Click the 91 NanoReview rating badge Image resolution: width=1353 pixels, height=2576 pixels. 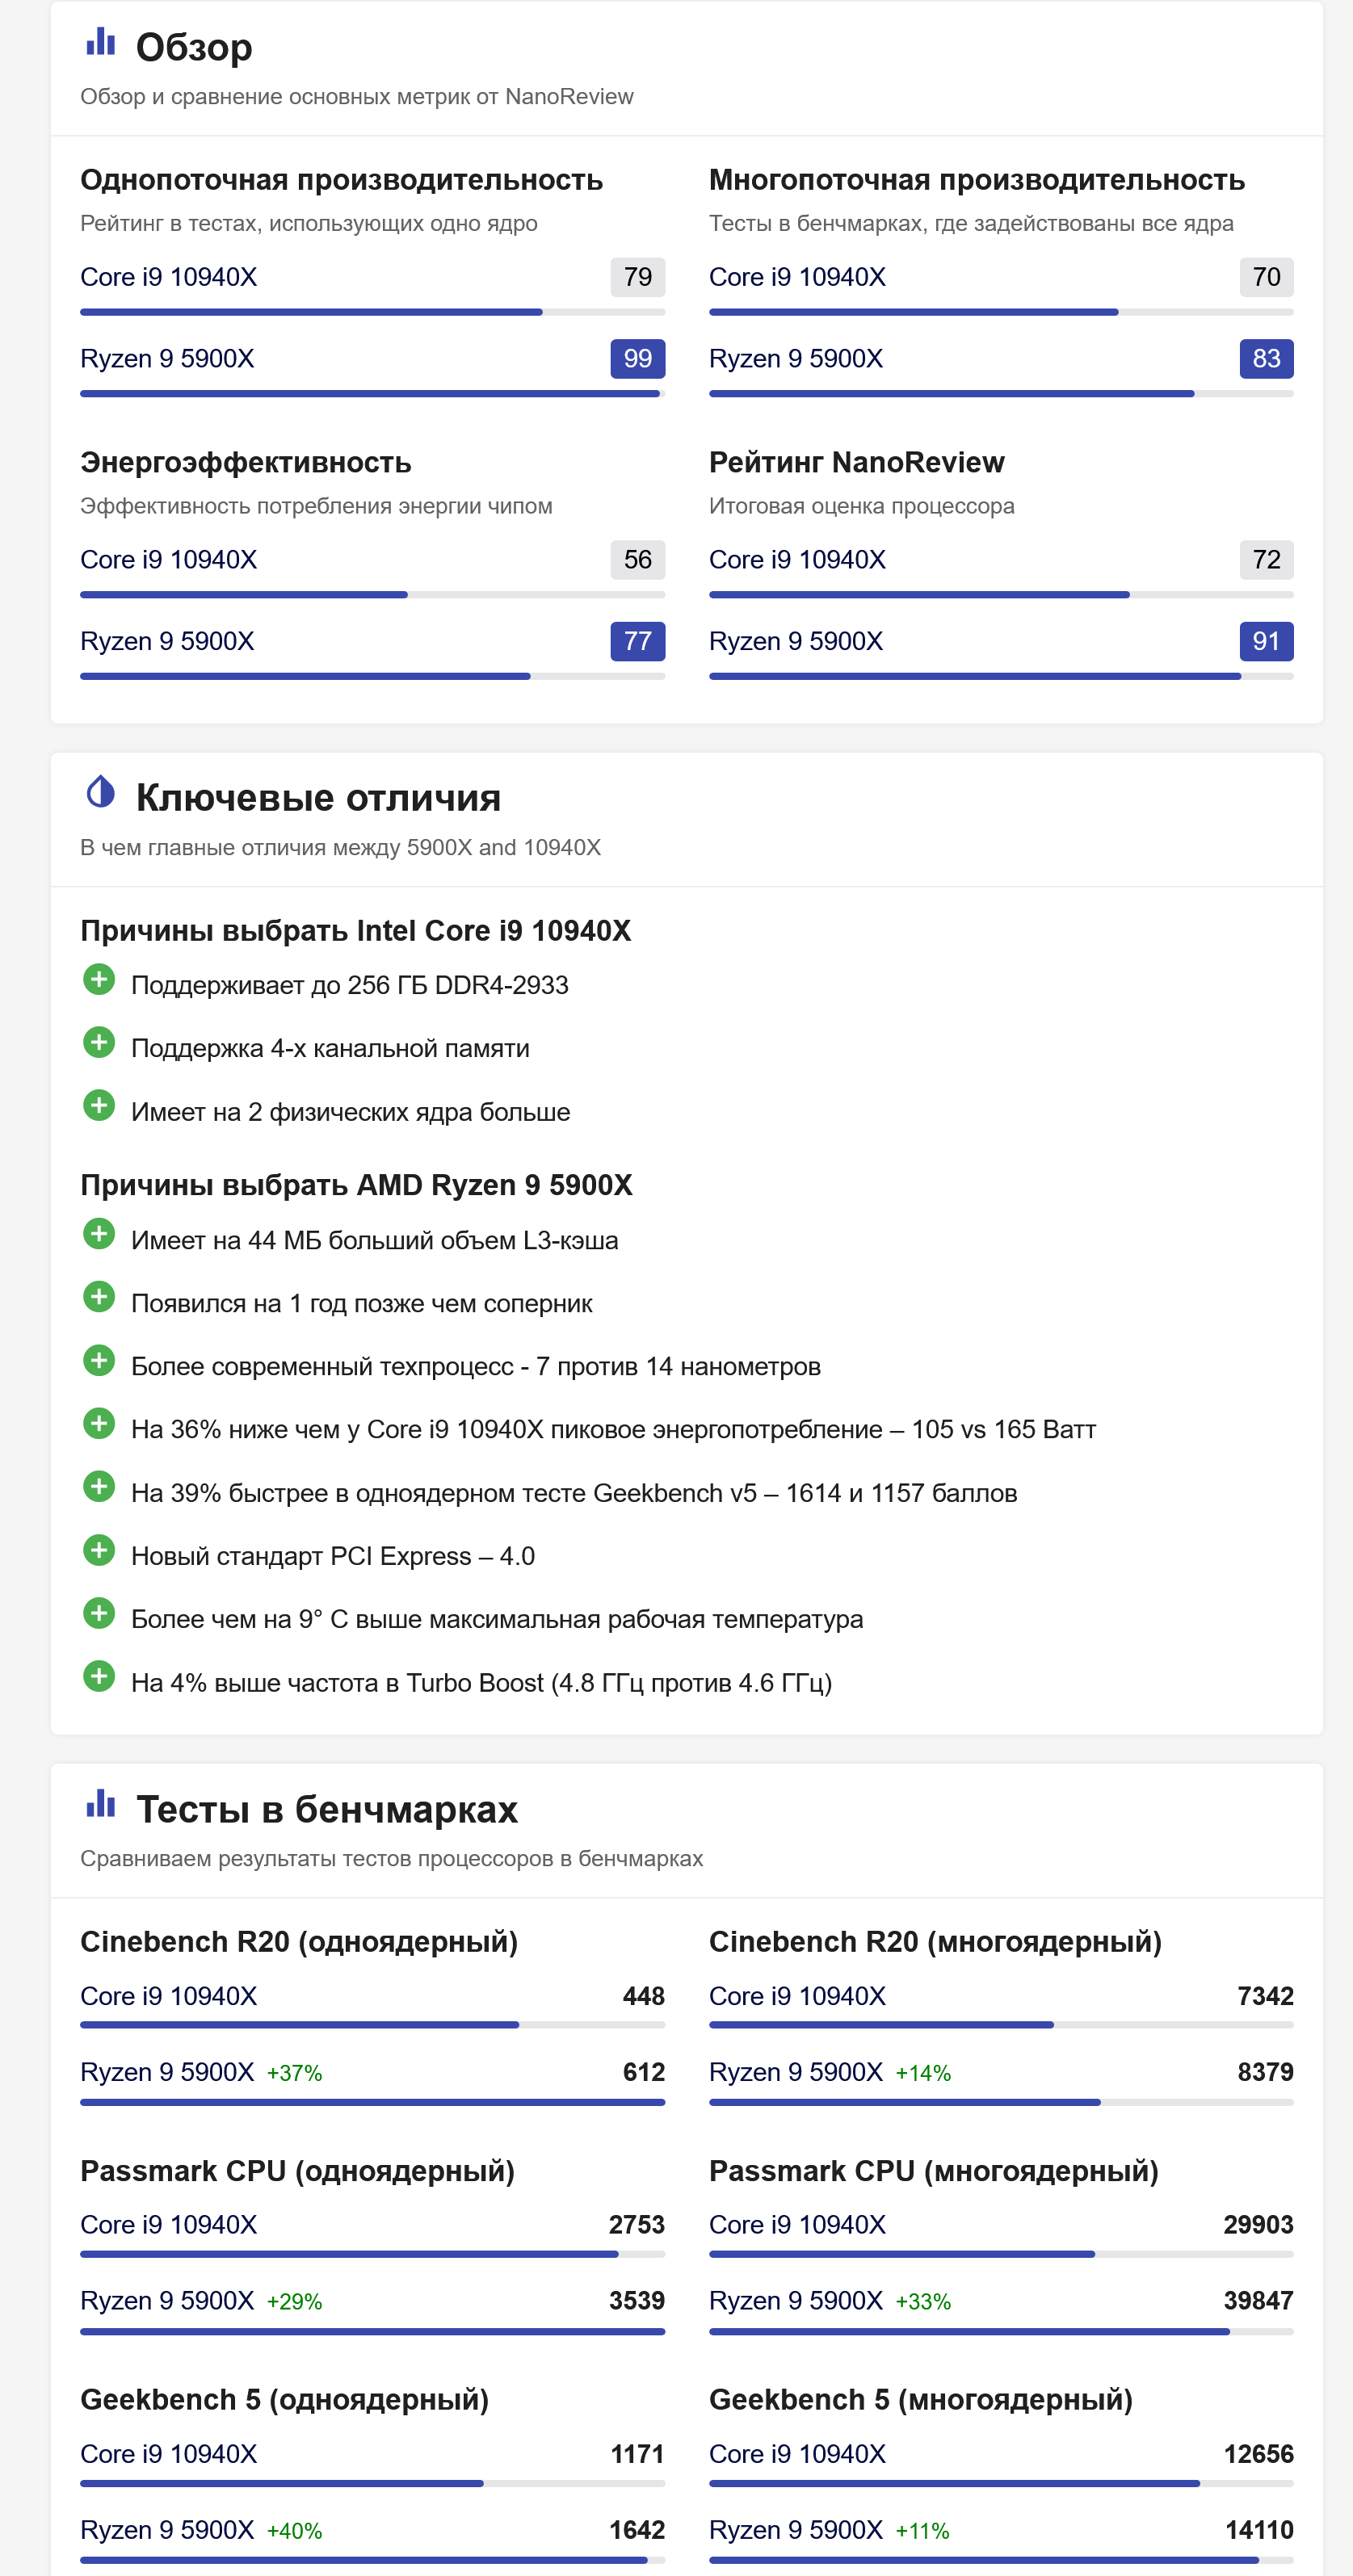tap(1265, 642)
